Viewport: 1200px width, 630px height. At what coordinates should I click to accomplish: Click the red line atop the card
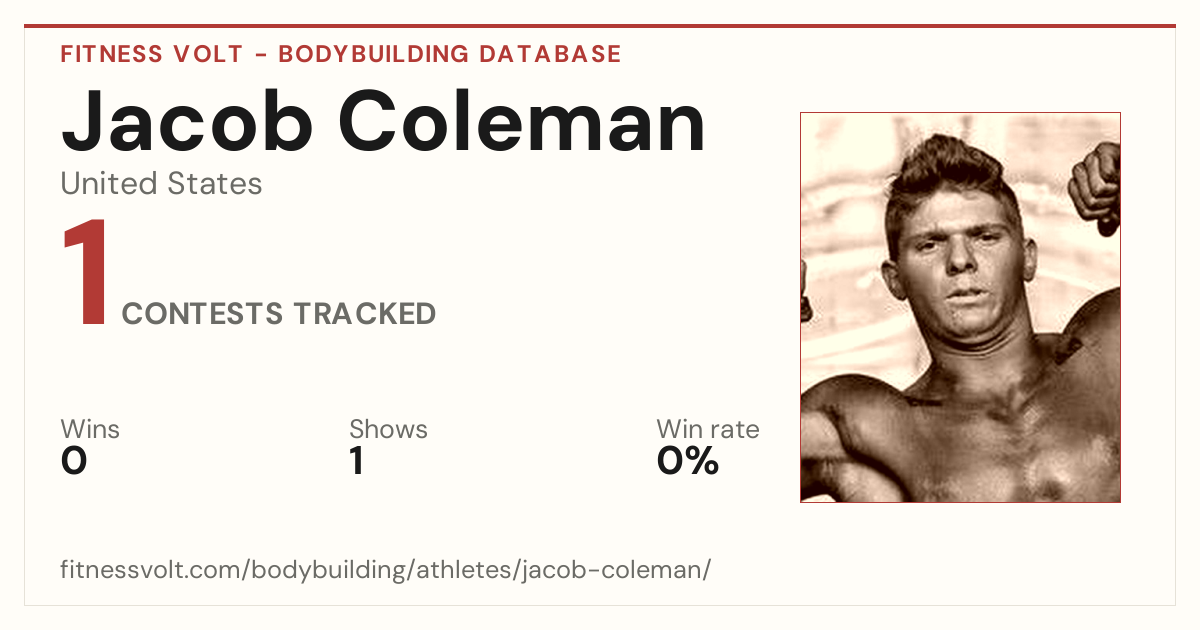coord(600,26)
